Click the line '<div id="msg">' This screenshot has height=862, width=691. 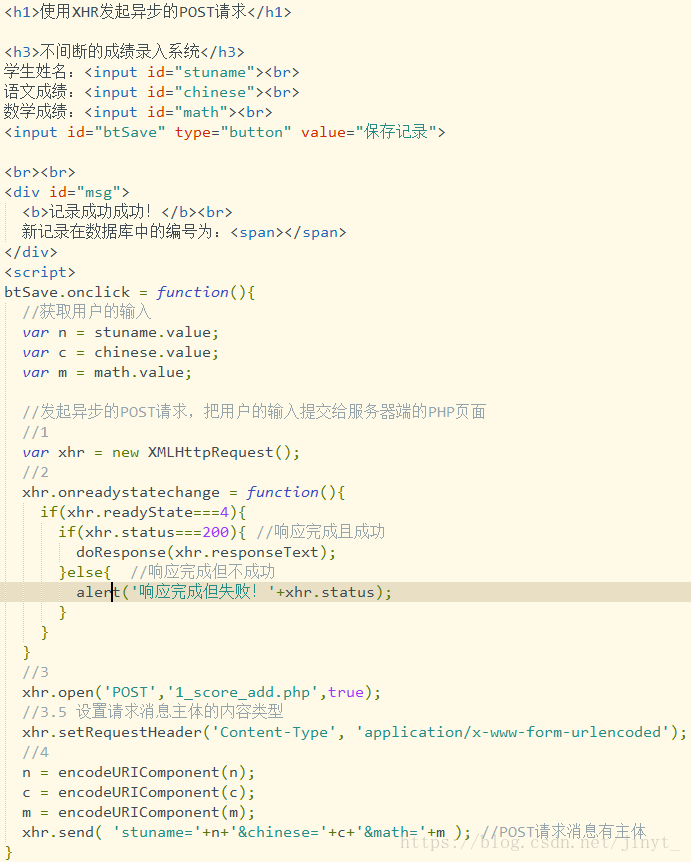pos(67,192)
